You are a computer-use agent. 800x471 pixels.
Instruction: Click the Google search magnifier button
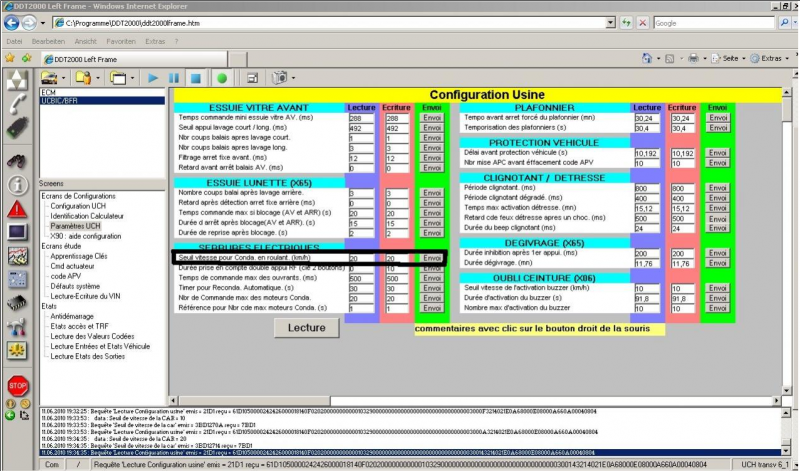(x=784, y=22)
